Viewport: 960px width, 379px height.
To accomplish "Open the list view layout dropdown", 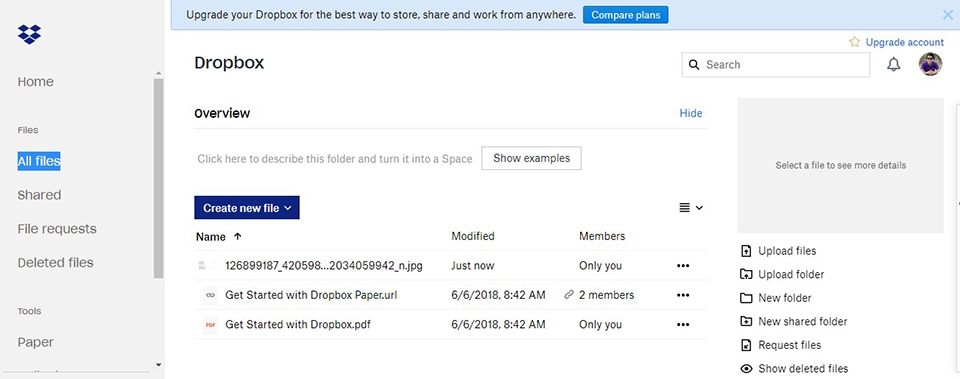I will coord(691,208).
